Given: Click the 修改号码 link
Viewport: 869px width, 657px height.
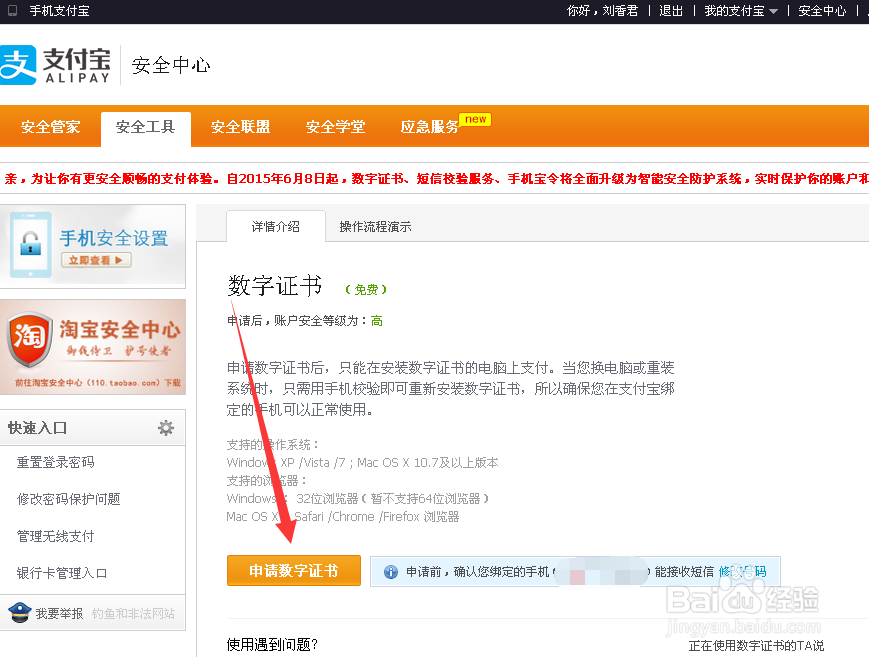Looking at the screenshot, I should coord(742,571).
